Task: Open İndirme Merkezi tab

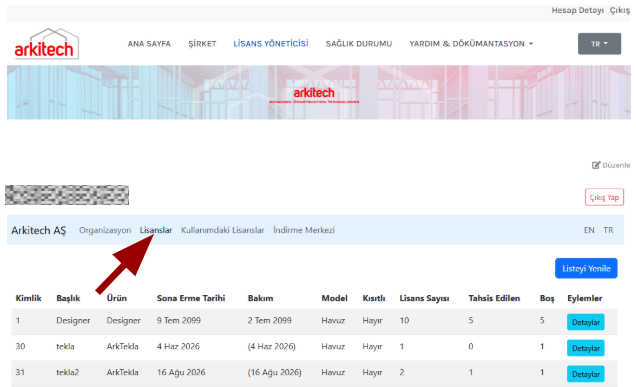Action: click(304, 230)
